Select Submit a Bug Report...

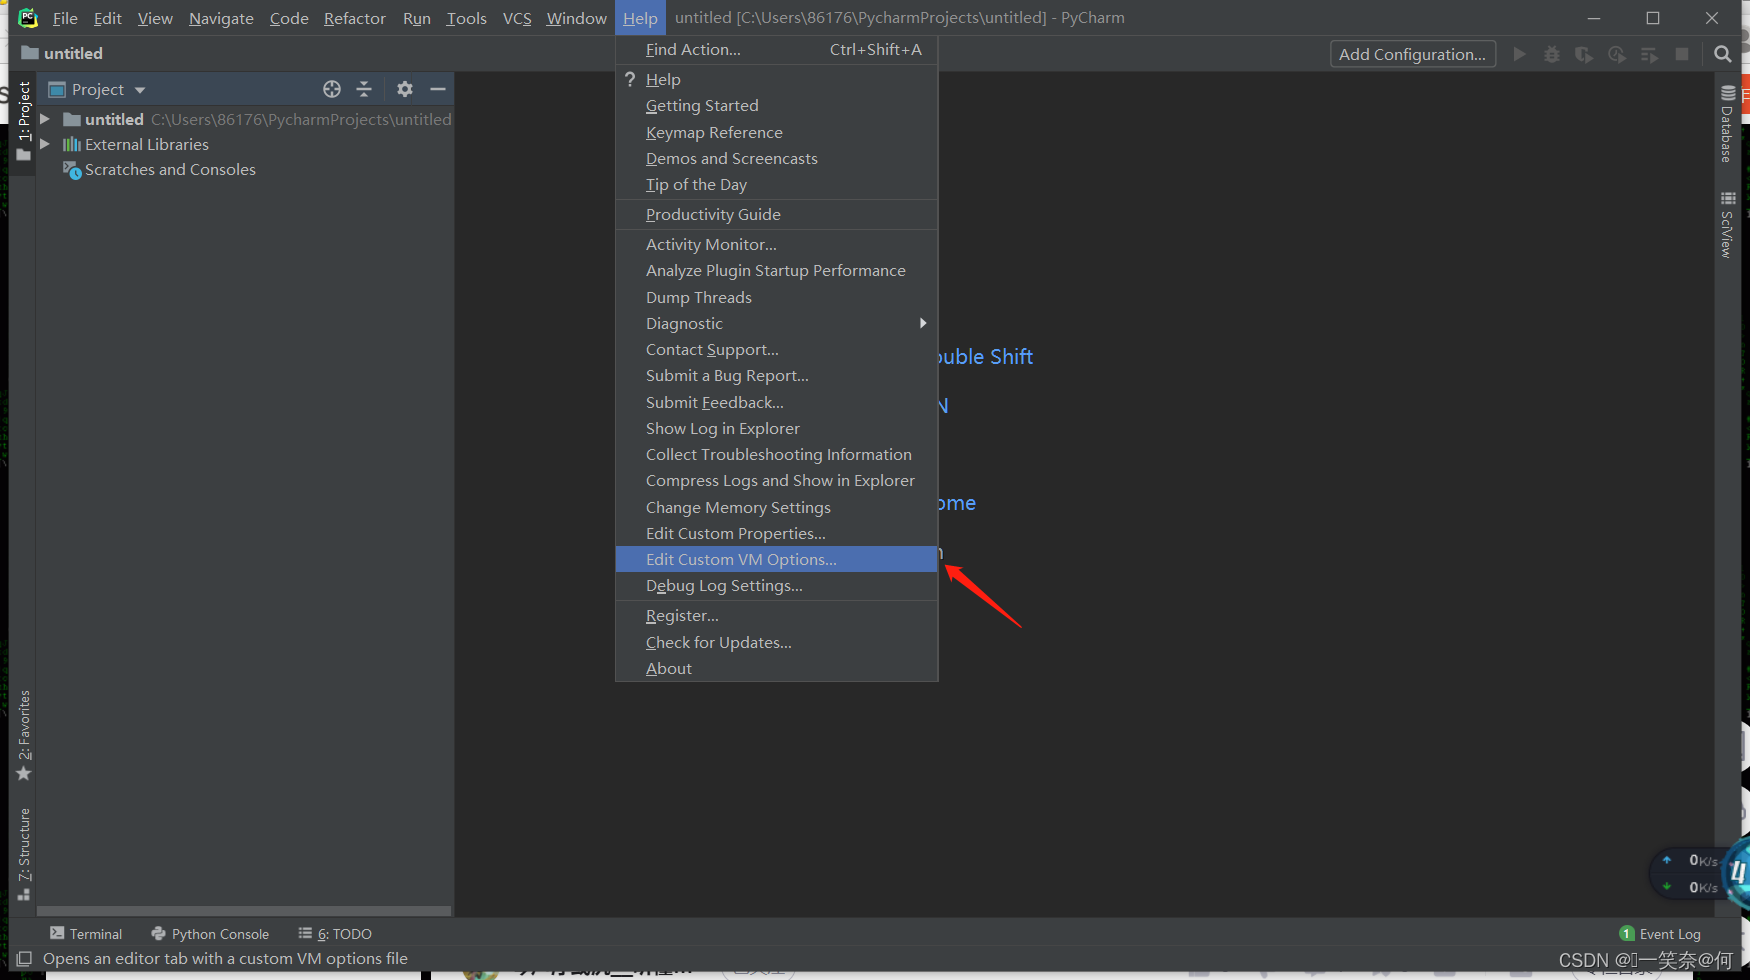(x=777, y=375)
